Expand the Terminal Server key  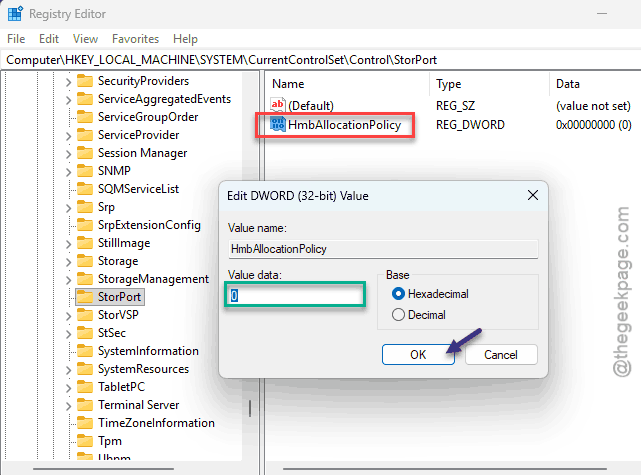pos(68,406)
